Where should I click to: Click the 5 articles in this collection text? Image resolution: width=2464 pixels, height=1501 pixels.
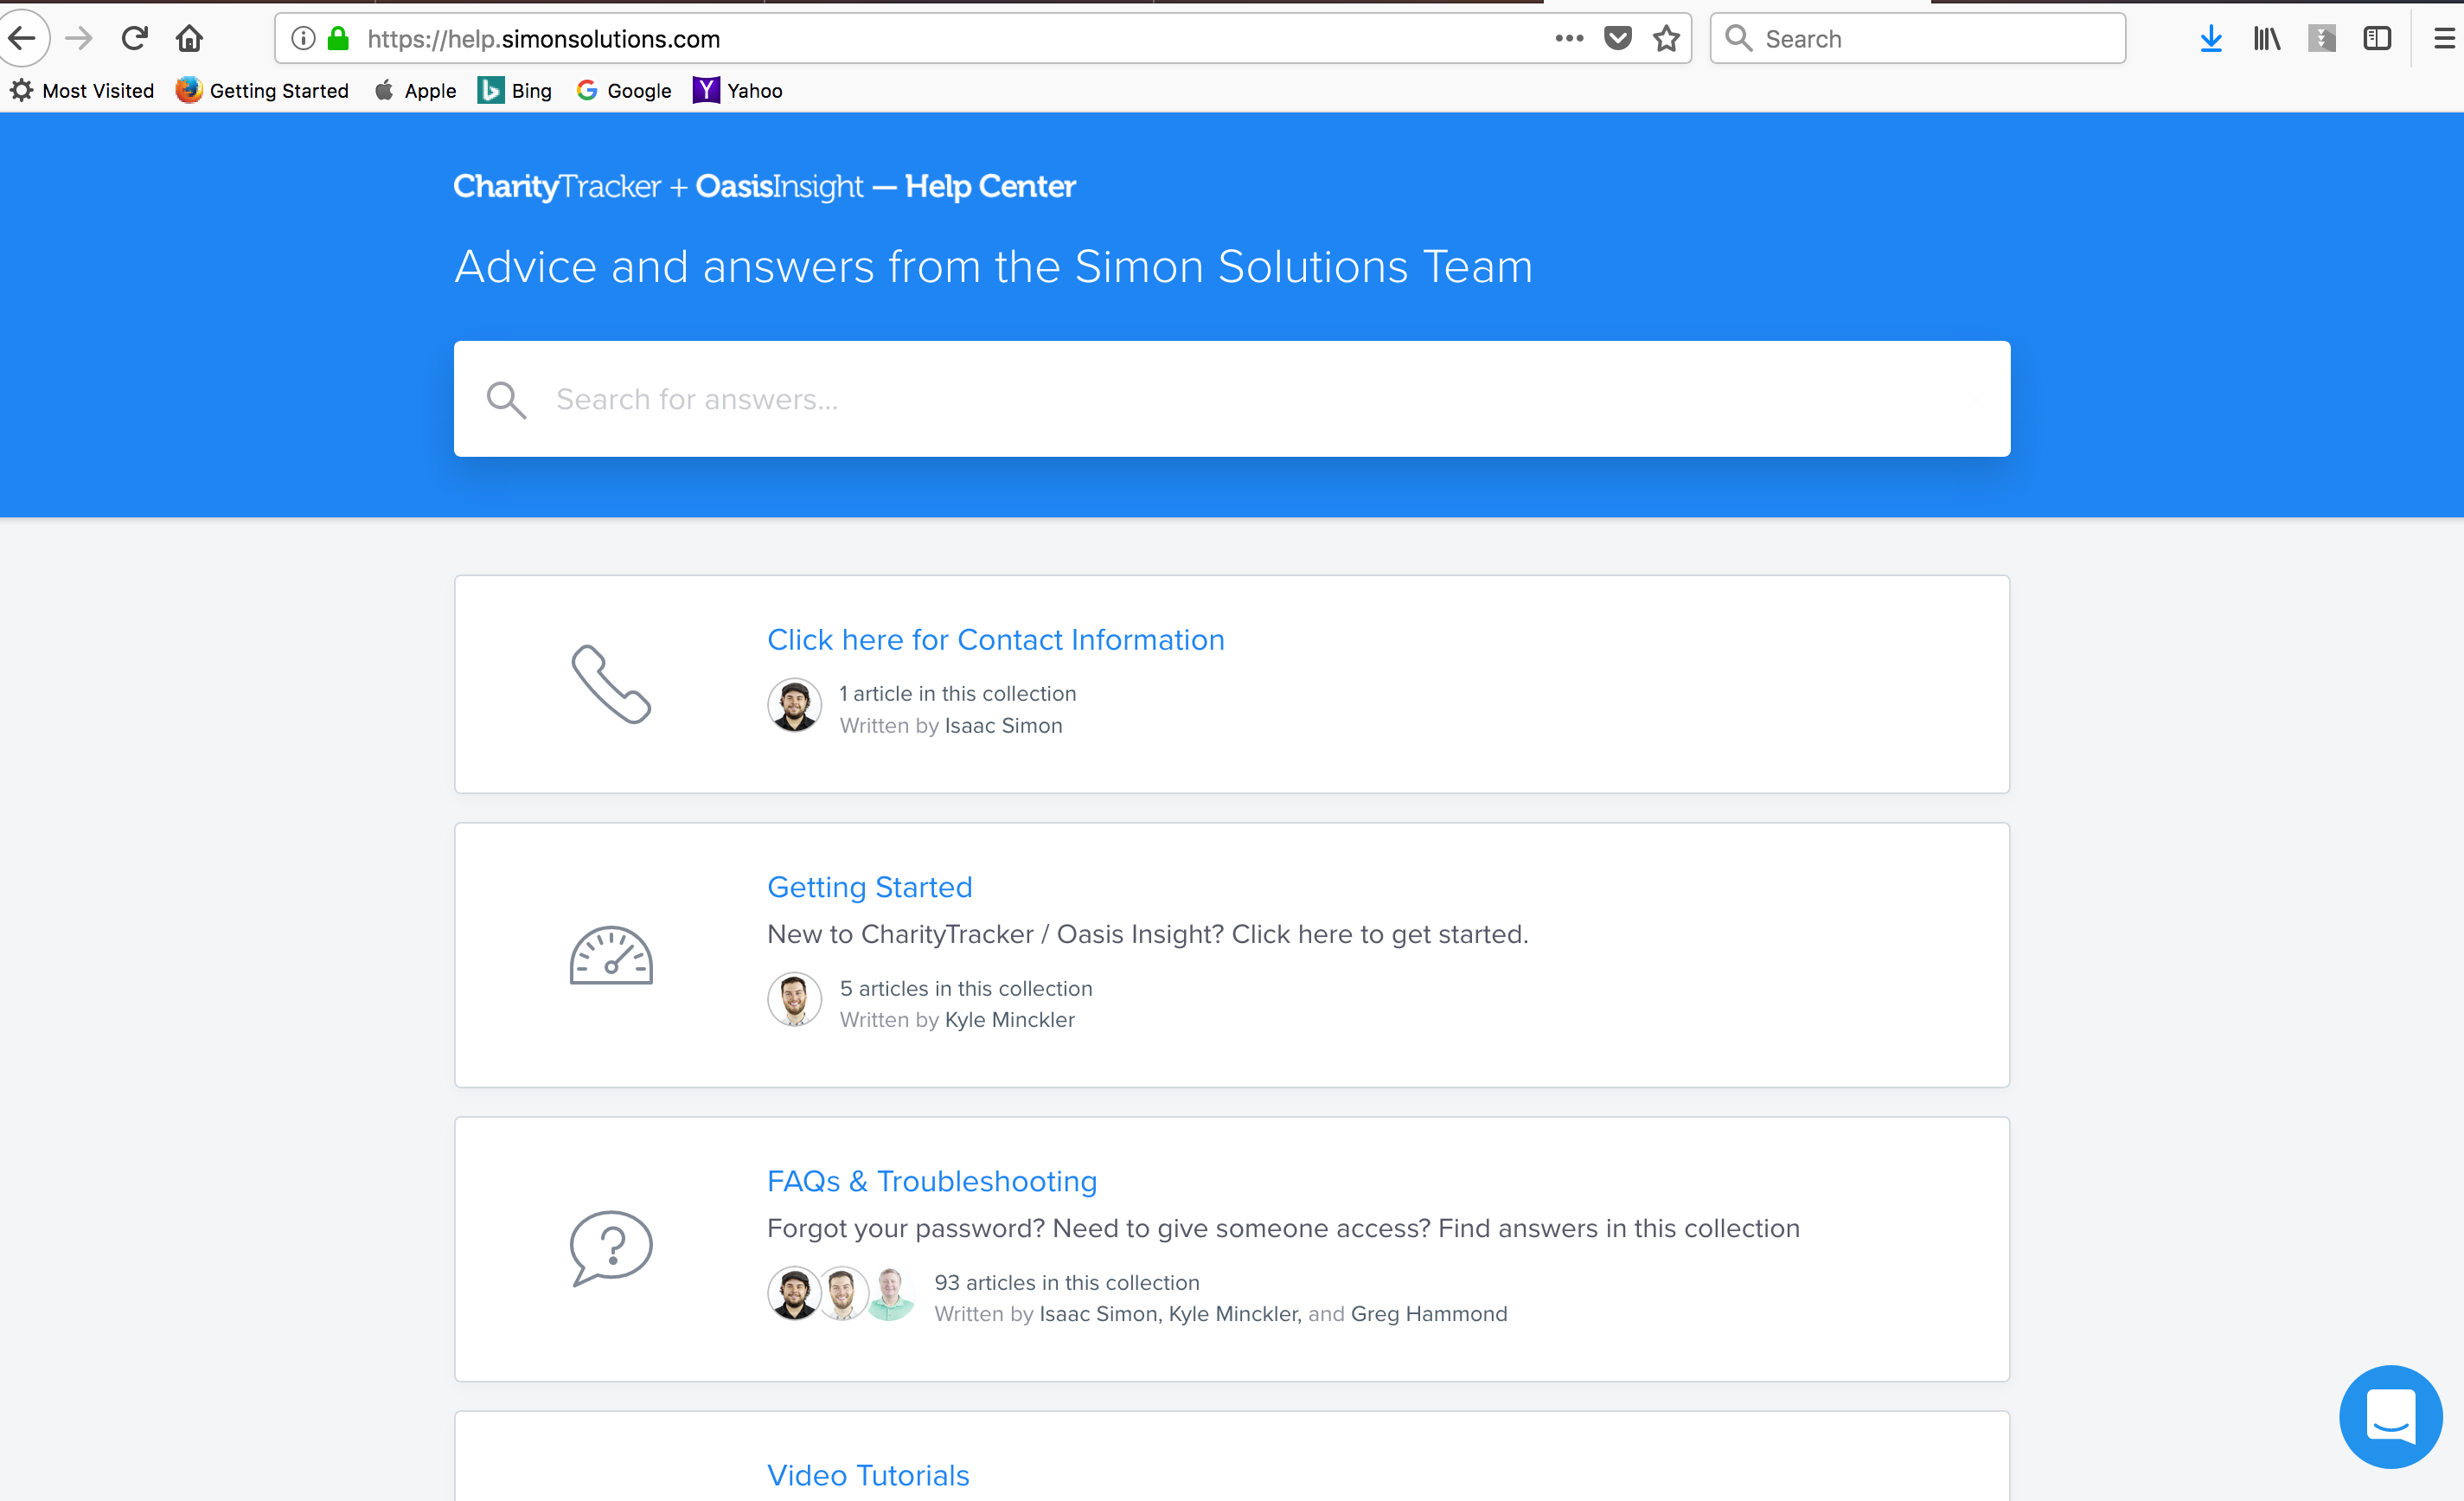(966, 988)
